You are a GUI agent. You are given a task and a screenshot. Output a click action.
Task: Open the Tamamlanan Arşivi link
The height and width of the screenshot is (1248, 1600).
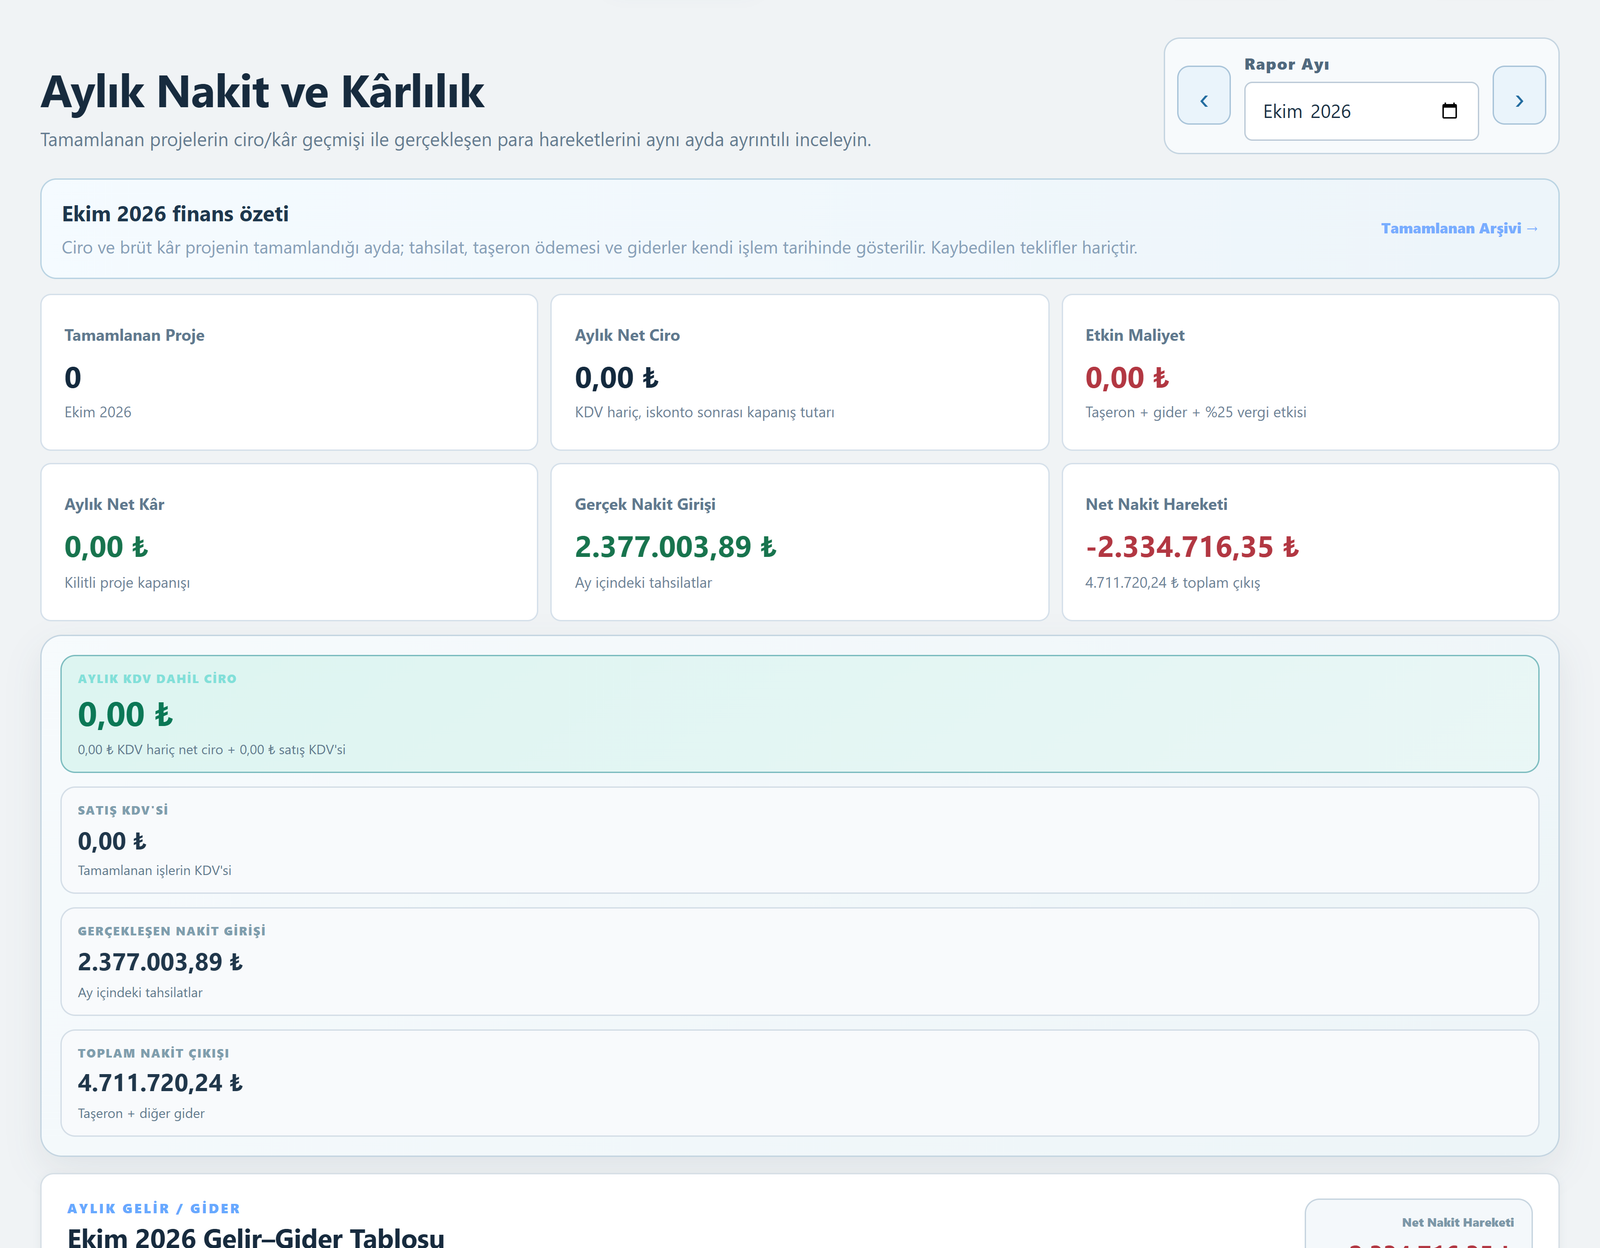pyautogui.click(x=1459, y=228)
